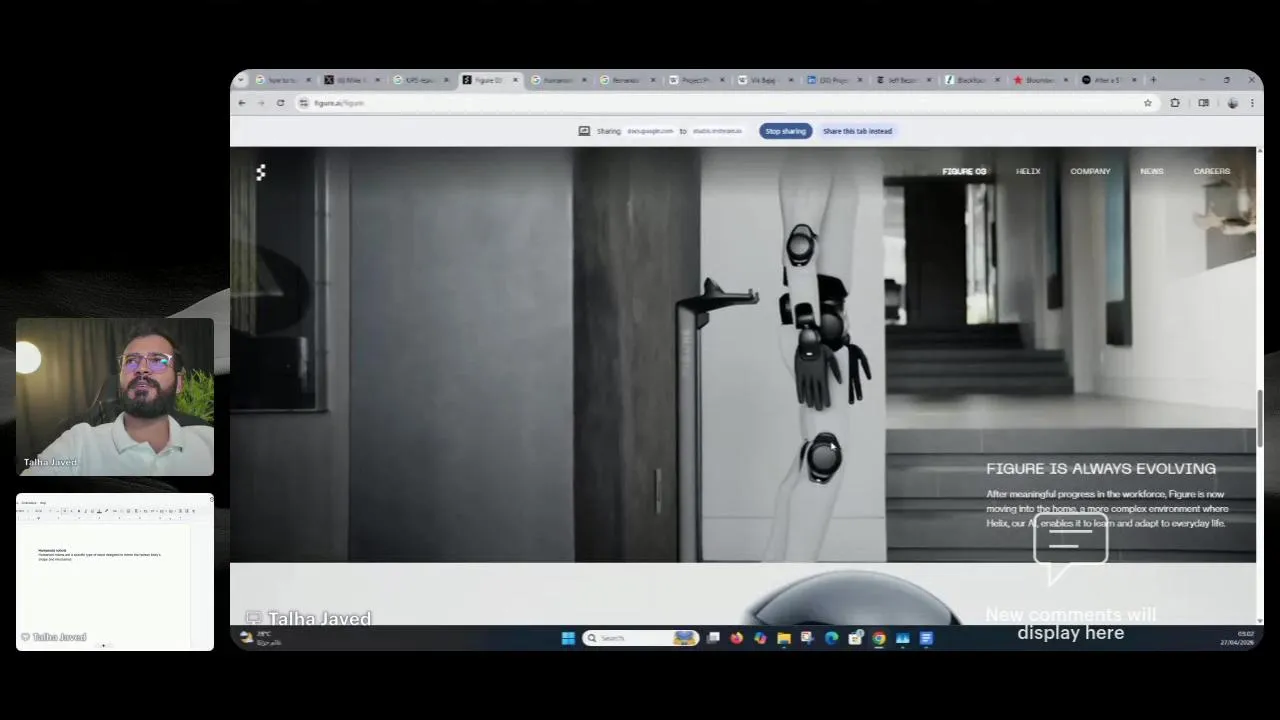Open CAREERS in site navigation
This screenshot has height=720, width=1280.
tap(1211, 171)
